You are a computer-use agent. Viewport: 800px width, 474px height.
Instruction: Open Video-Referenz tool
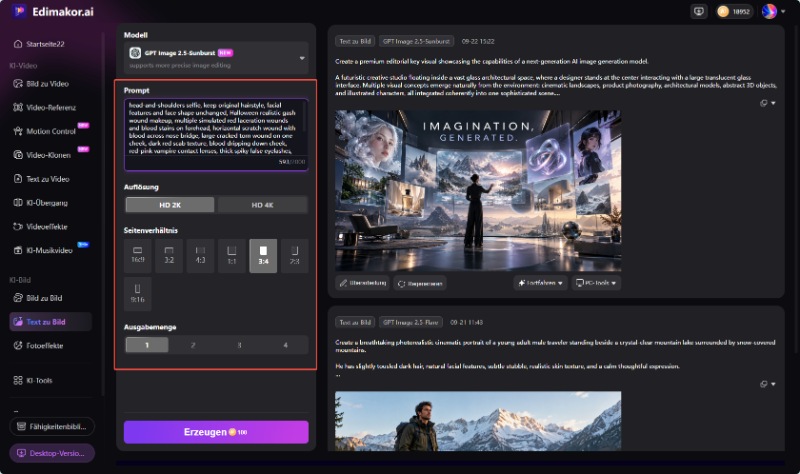44,107
